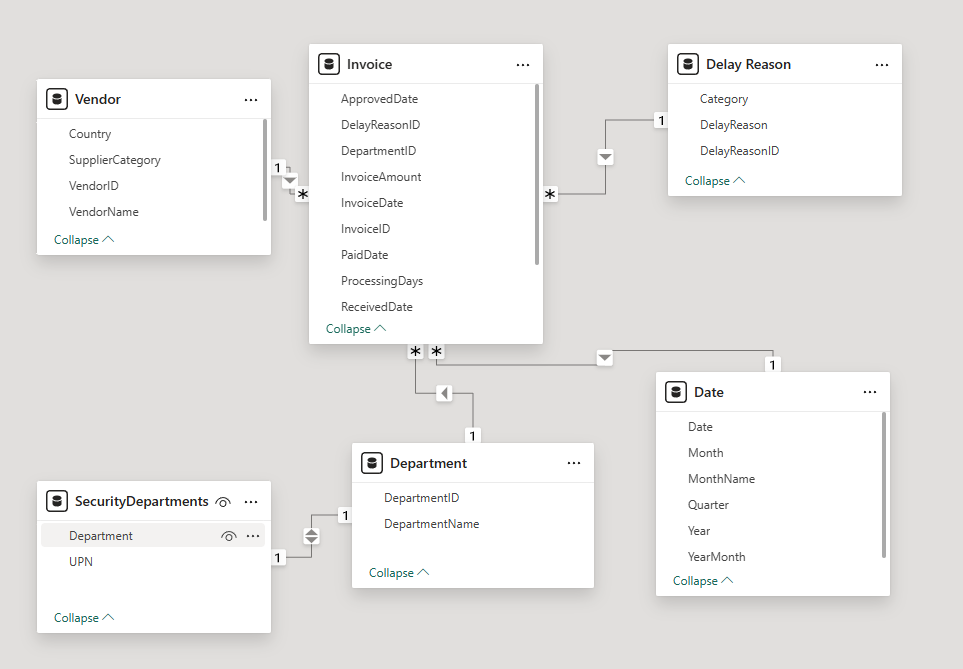Toggle visibility eye in SecurityDepartments table header
This screenshot has height=669, width=963.
point(223,501)
